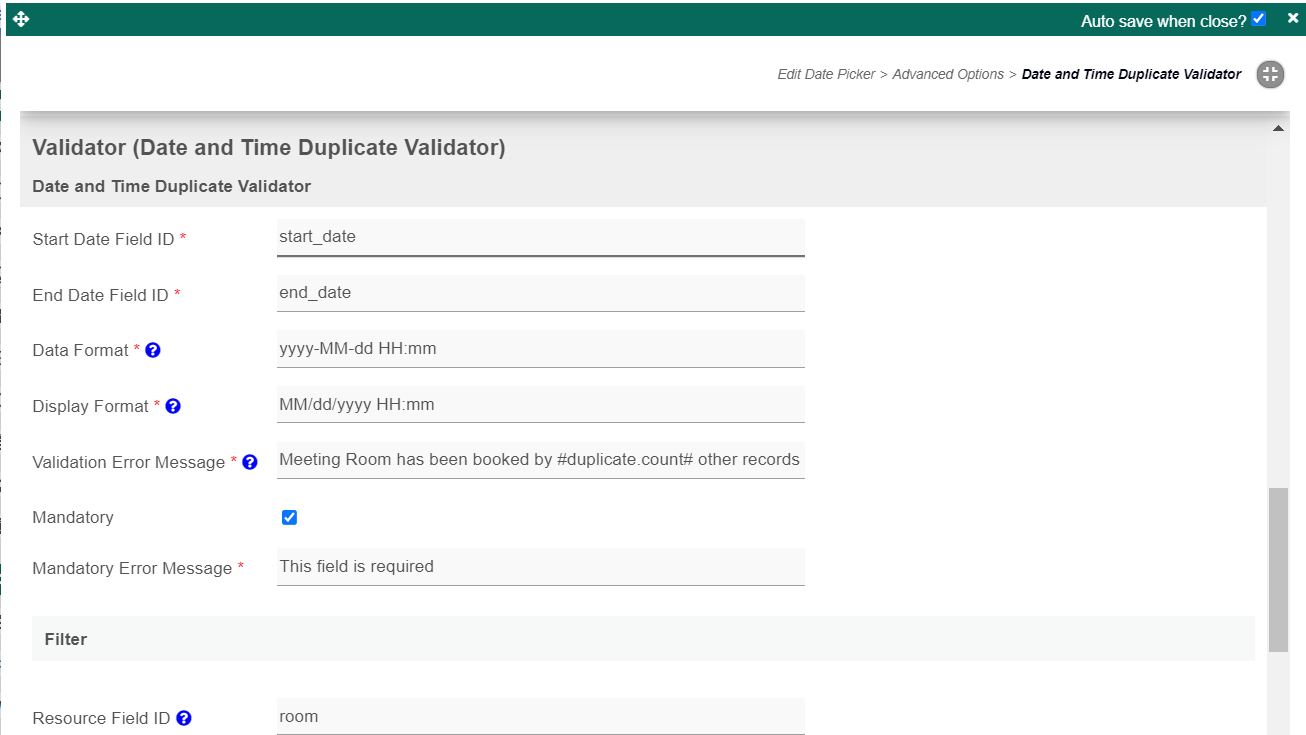Click scrollbar up arrow
Screen dimensions: 1306x735
point(1277,129)
